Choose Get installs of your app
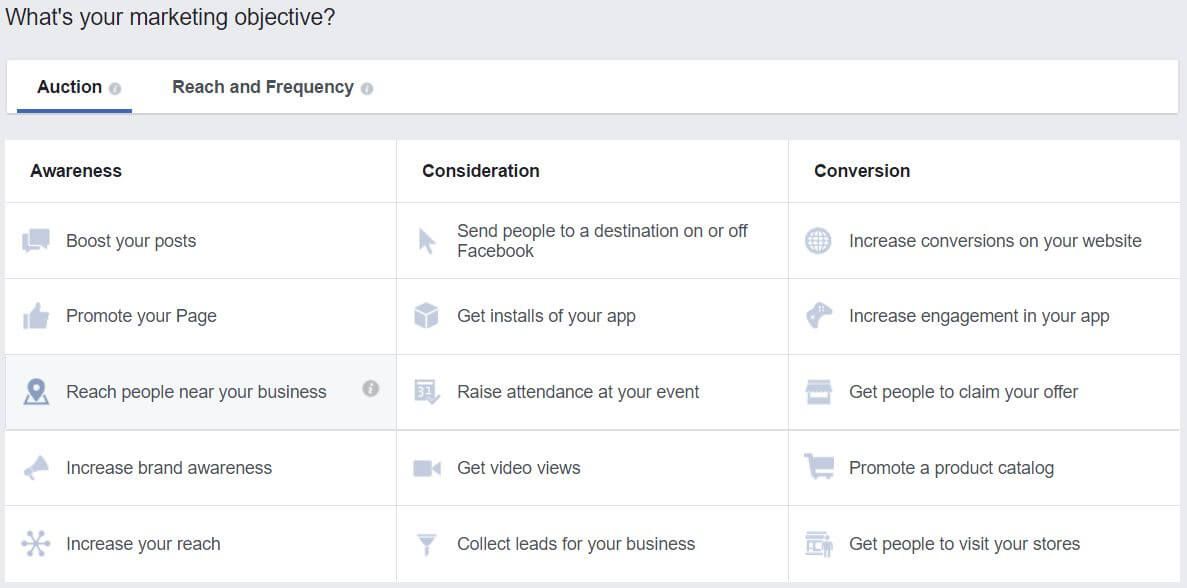 click(592, 316)
